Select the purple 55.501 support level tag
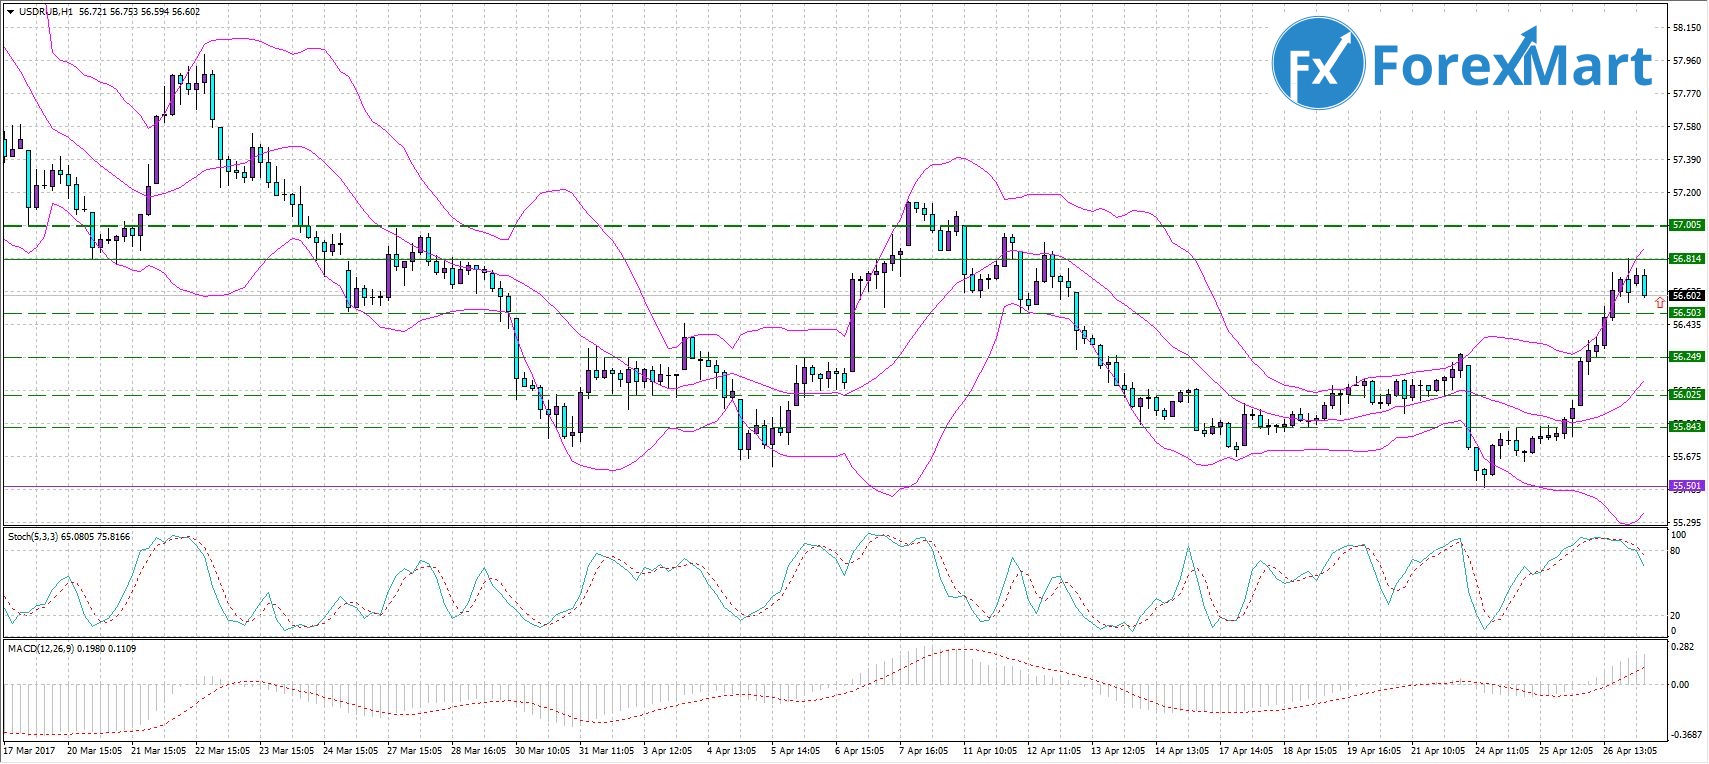1709x764 pixels. point(1687,486)
